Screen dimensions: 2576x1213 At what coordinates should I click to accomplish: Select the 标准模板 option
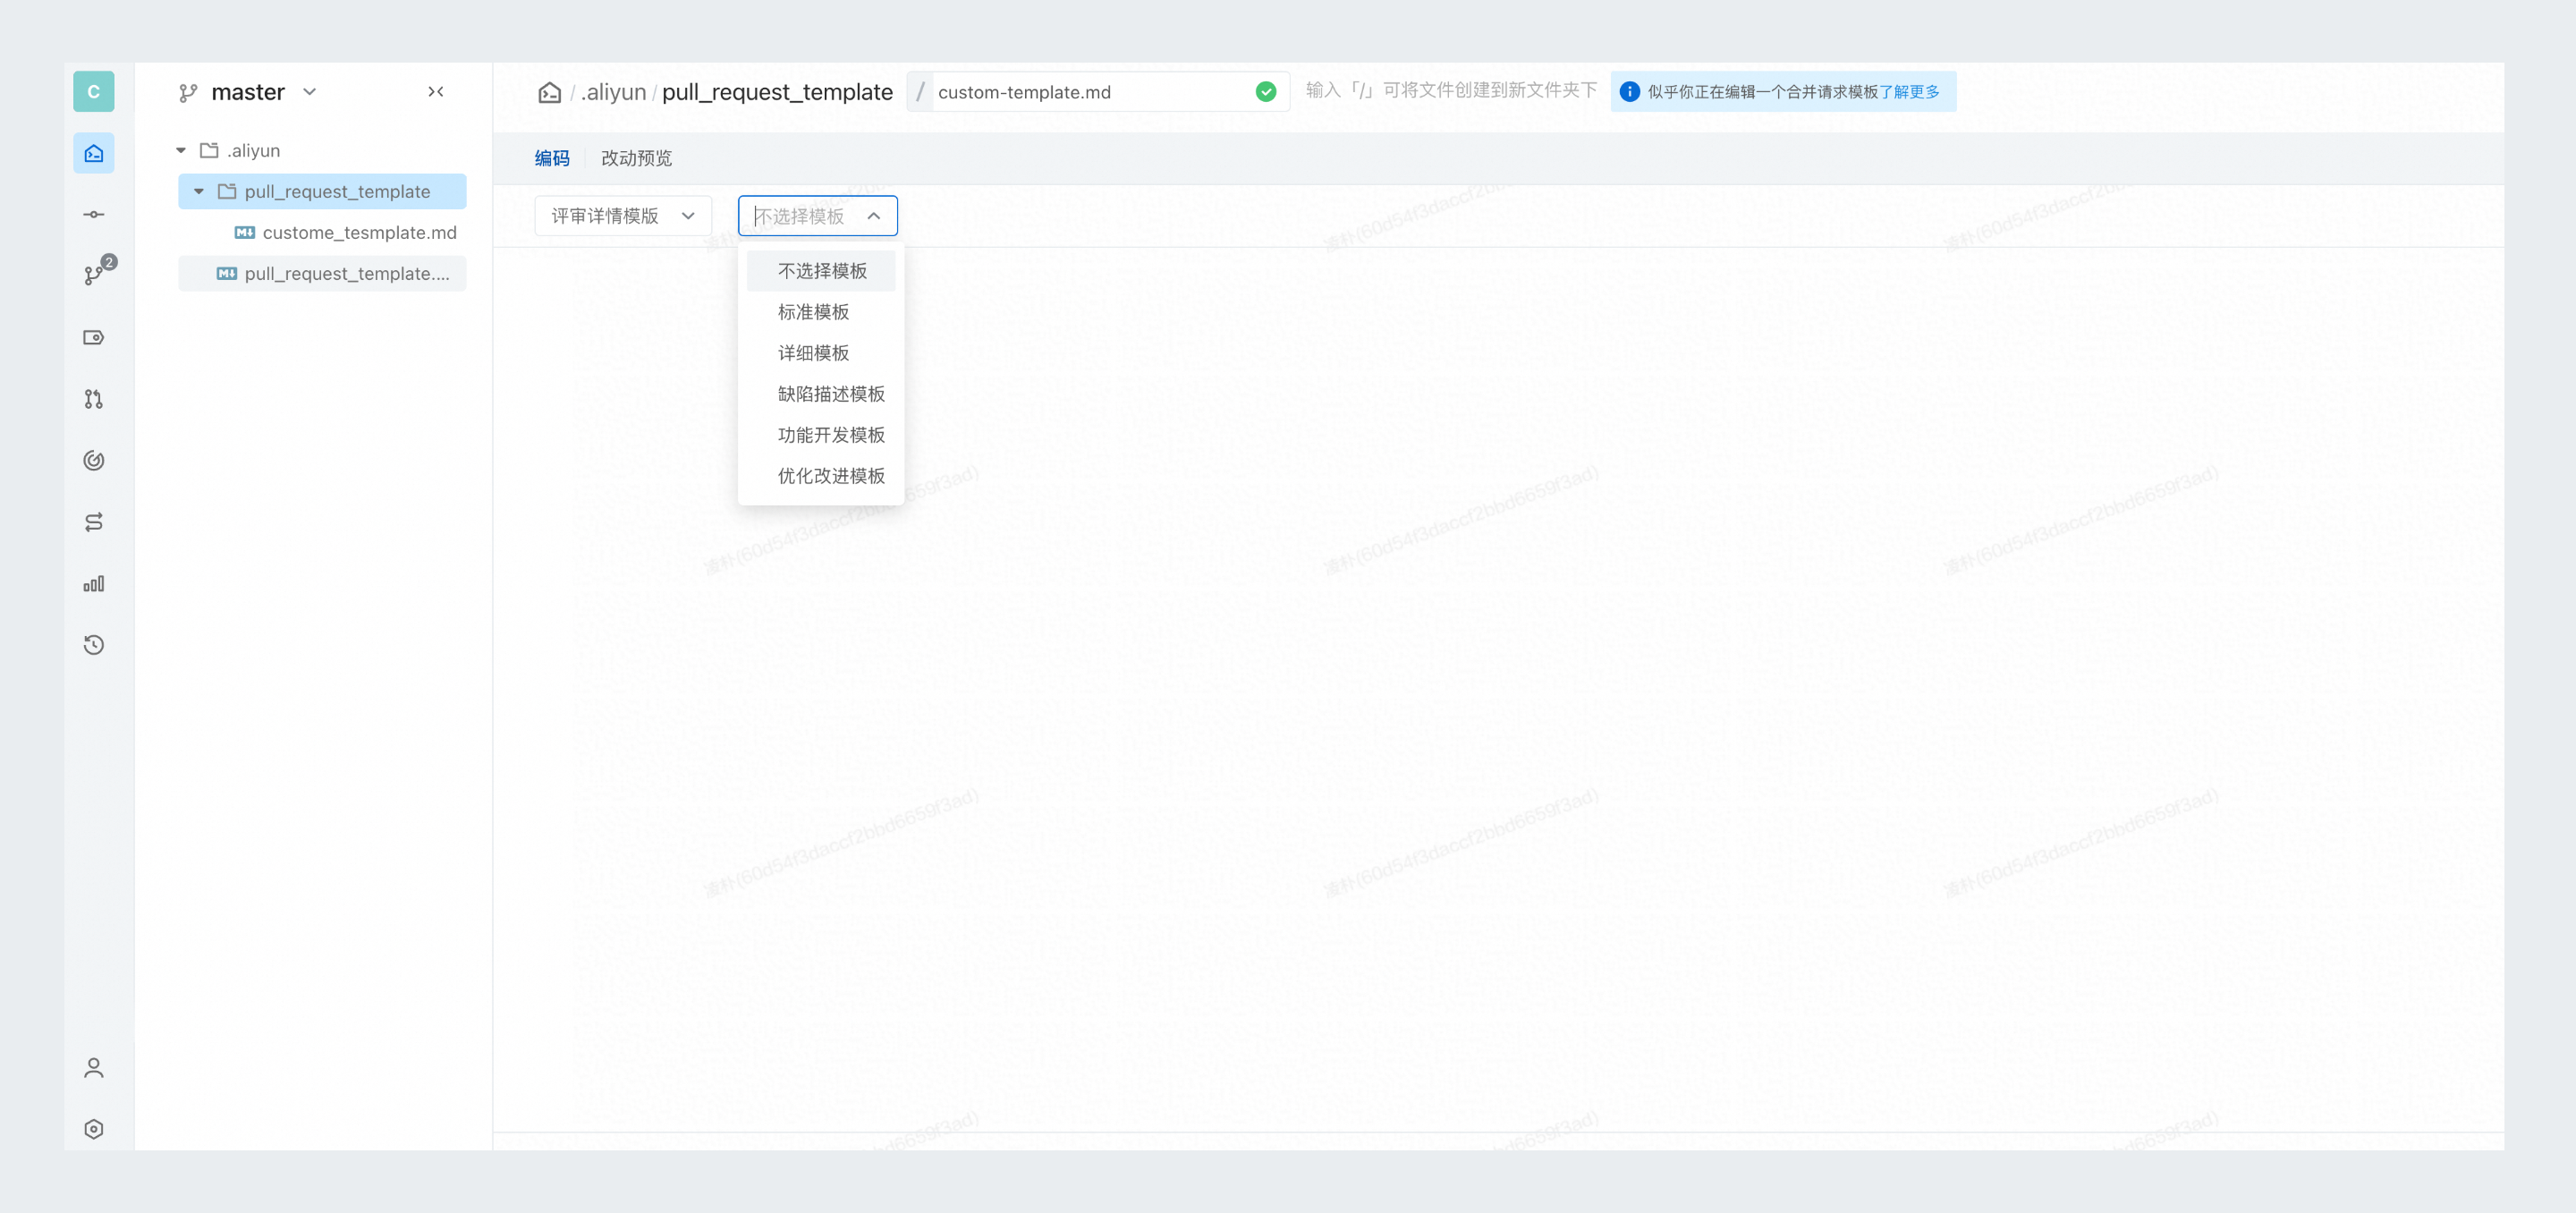click(821, 312)
